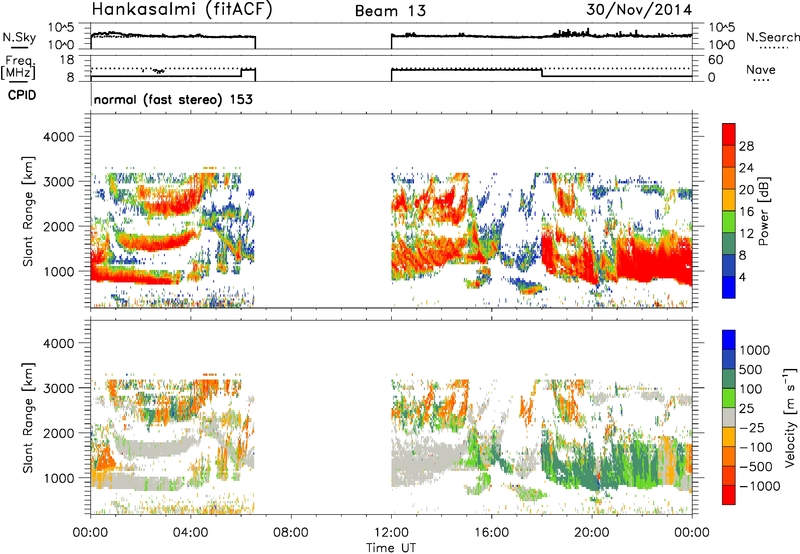Screen dimensions: 800x554
Task: Click the '16:00' time axis label
Action: [x=491, y=533]
